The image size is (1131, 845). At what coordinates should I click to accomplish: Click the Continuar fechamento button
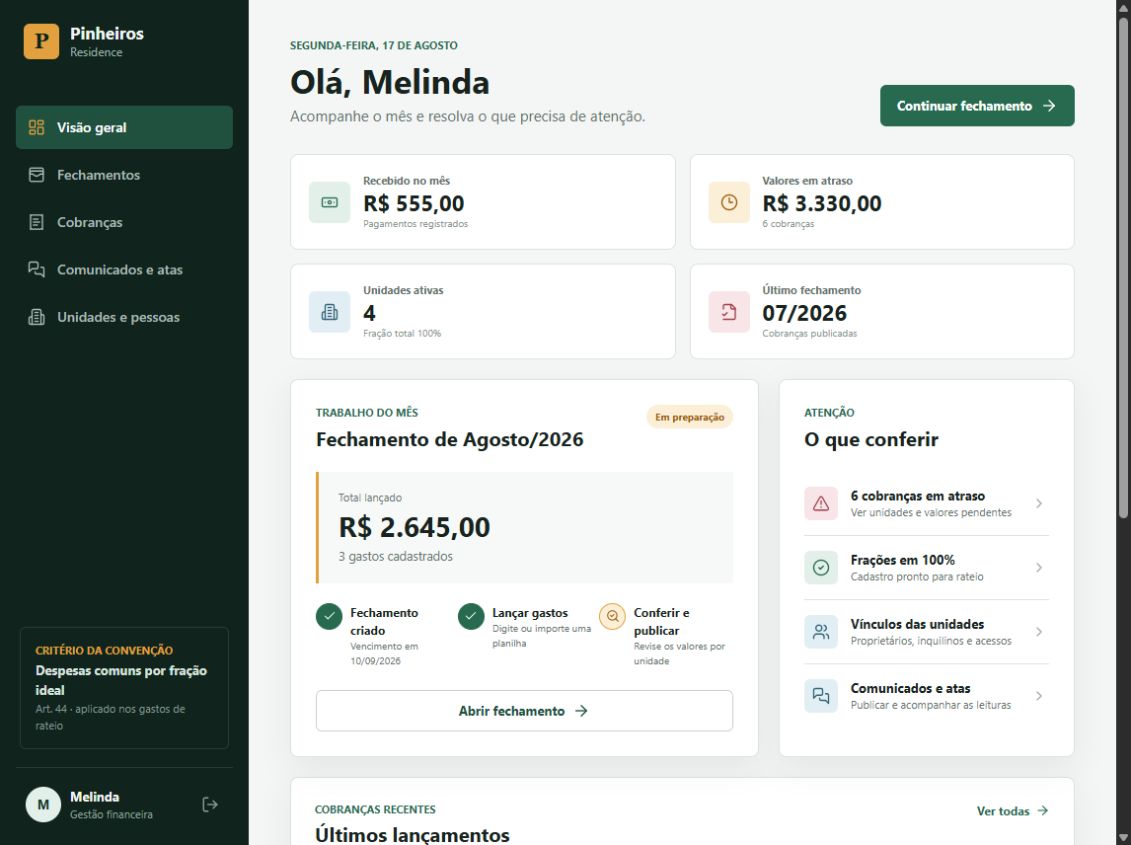coord(977,105)
